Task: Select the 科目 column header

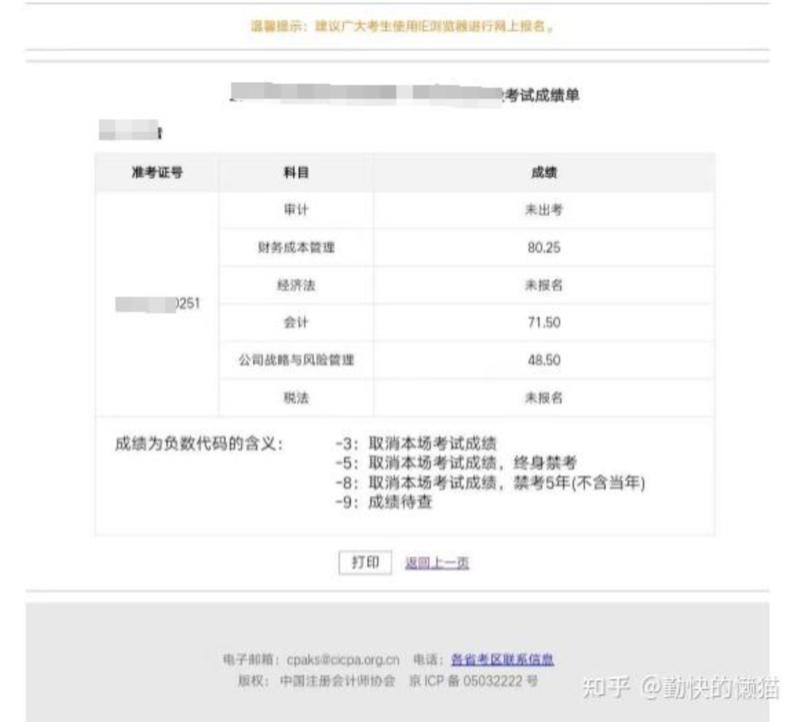Action: pyautogui.click(x=296, y=172)
